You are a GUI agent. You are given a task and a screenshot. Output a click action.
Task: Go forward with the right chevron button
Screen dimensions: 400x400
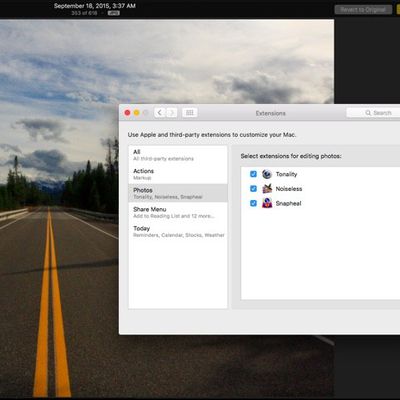tap(172, 113)
